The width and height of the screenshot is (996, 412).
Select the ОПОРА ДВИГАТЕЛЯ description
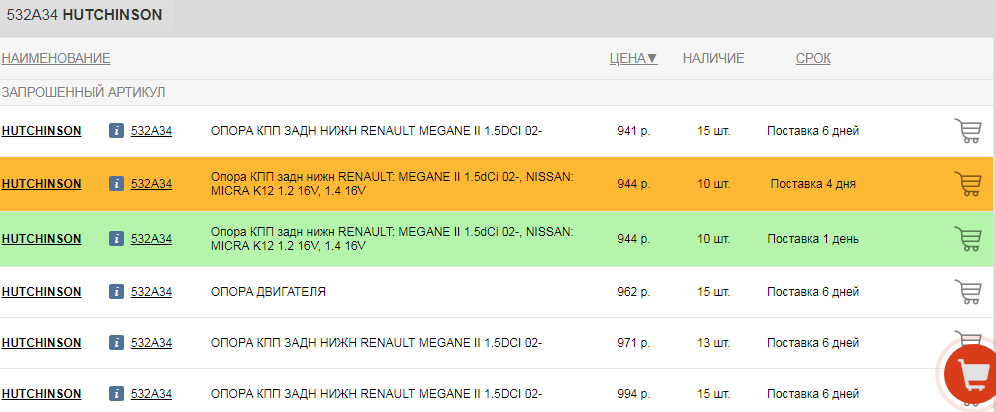tap(268, 291)
